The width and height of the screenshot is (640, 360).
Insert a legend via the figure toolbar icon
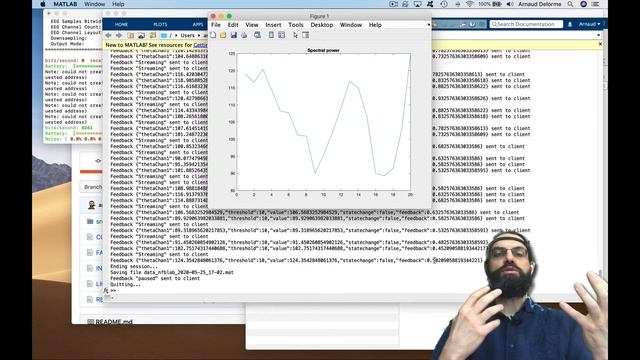281,36
